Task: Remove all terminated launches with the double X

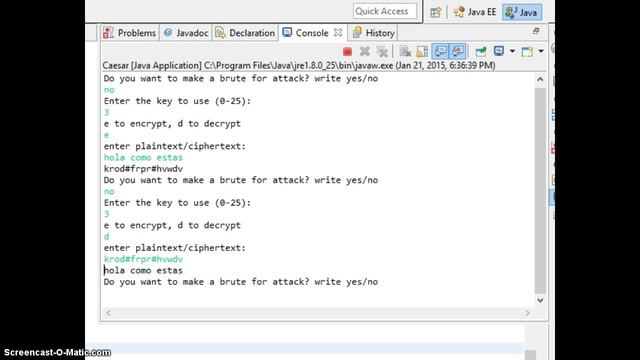Action: coord(382,51)
